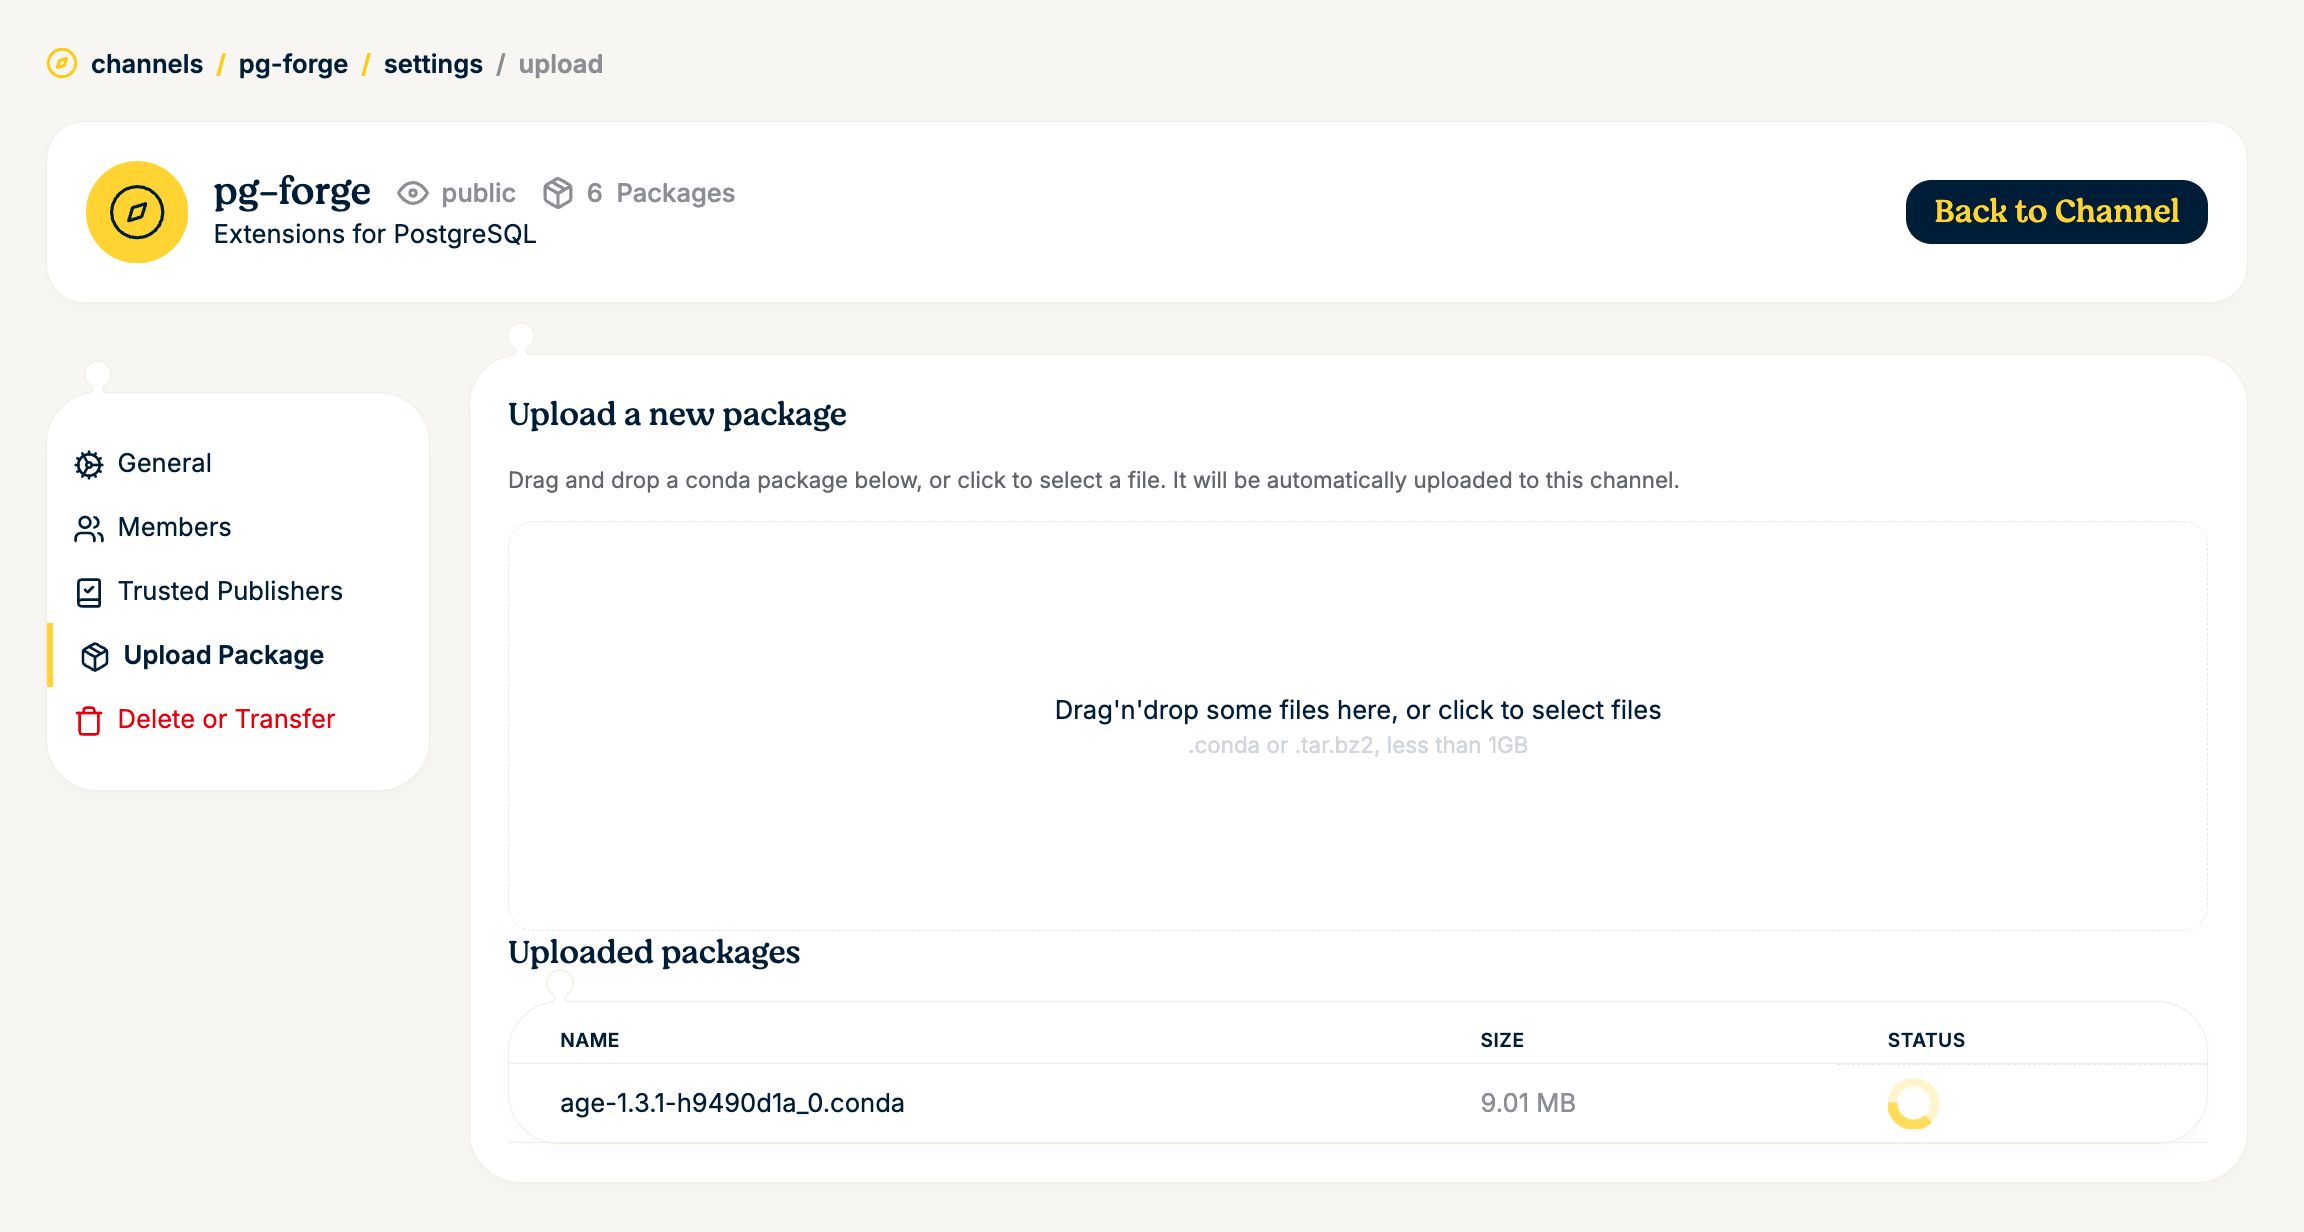This screenshot has width=2304, height=1232.
Task: Navigate to pg-forge via breadcrumb
Action: [293, 63]
